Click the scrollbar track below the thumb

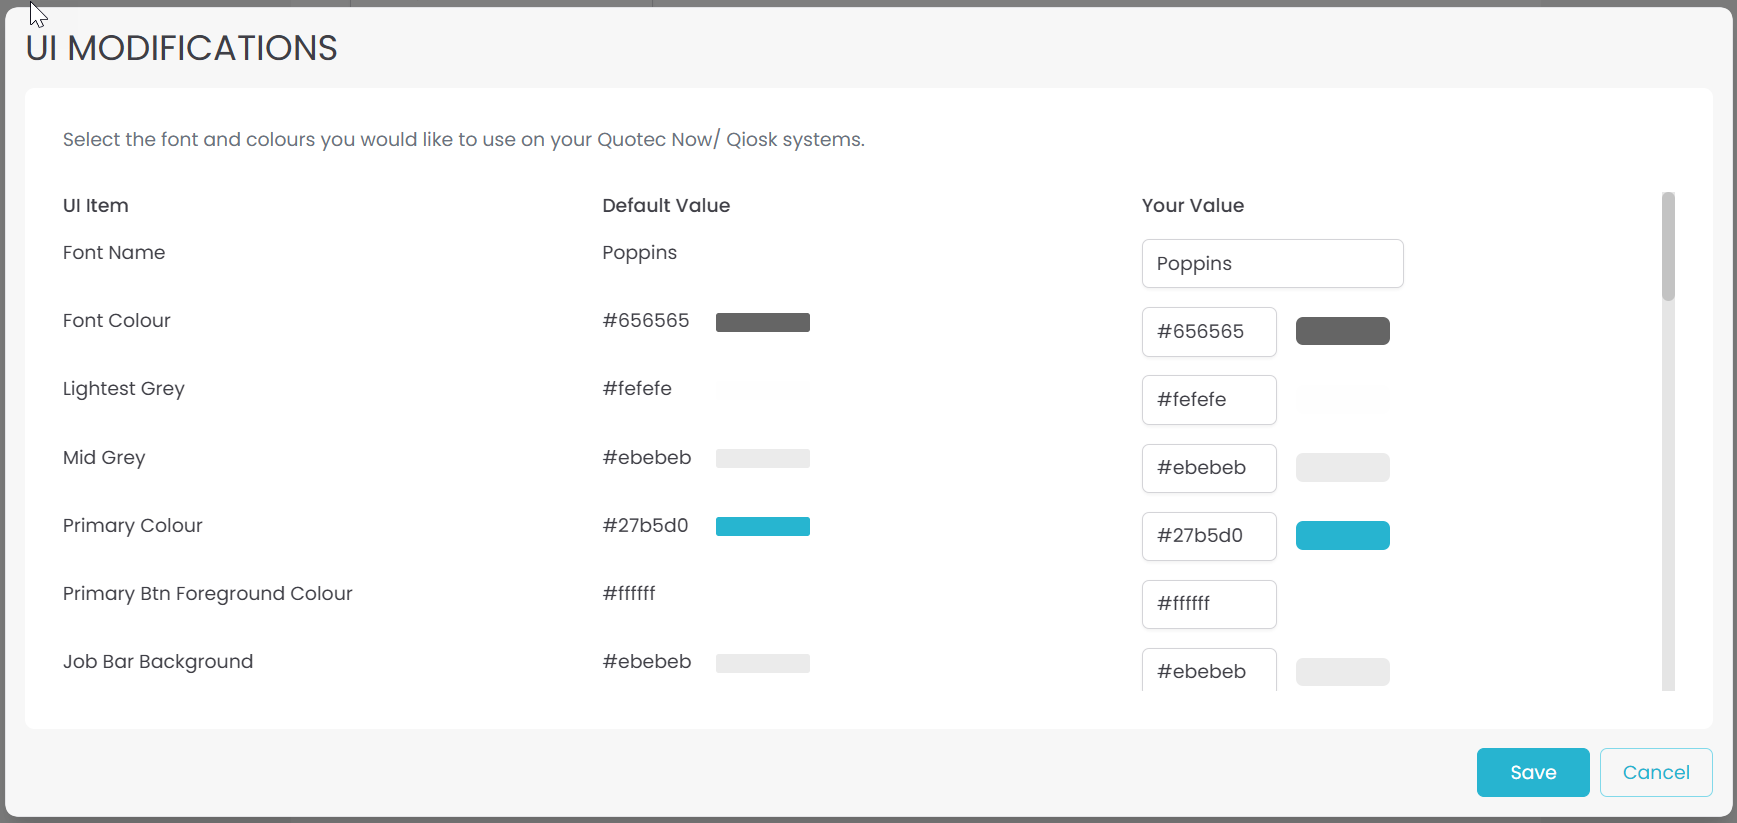tap(1667, 500)
